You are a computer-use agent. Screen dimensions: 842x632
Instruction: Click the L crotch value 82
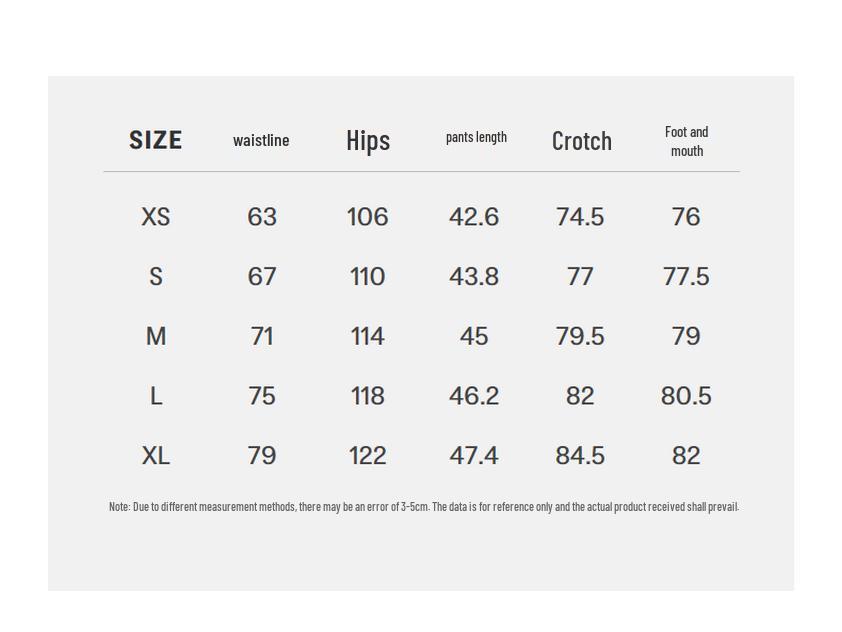pyautogui.click(x=580, y=396)
